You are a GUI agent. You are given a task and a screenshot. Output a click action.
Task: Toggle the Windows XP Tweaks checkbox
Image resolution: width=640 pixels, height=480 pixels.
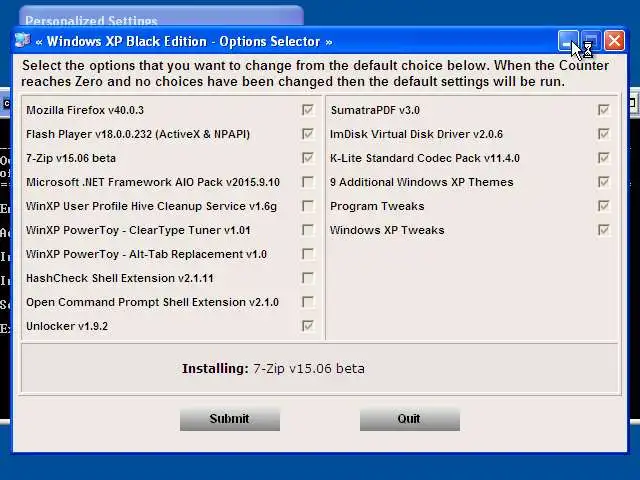(604, 230)
